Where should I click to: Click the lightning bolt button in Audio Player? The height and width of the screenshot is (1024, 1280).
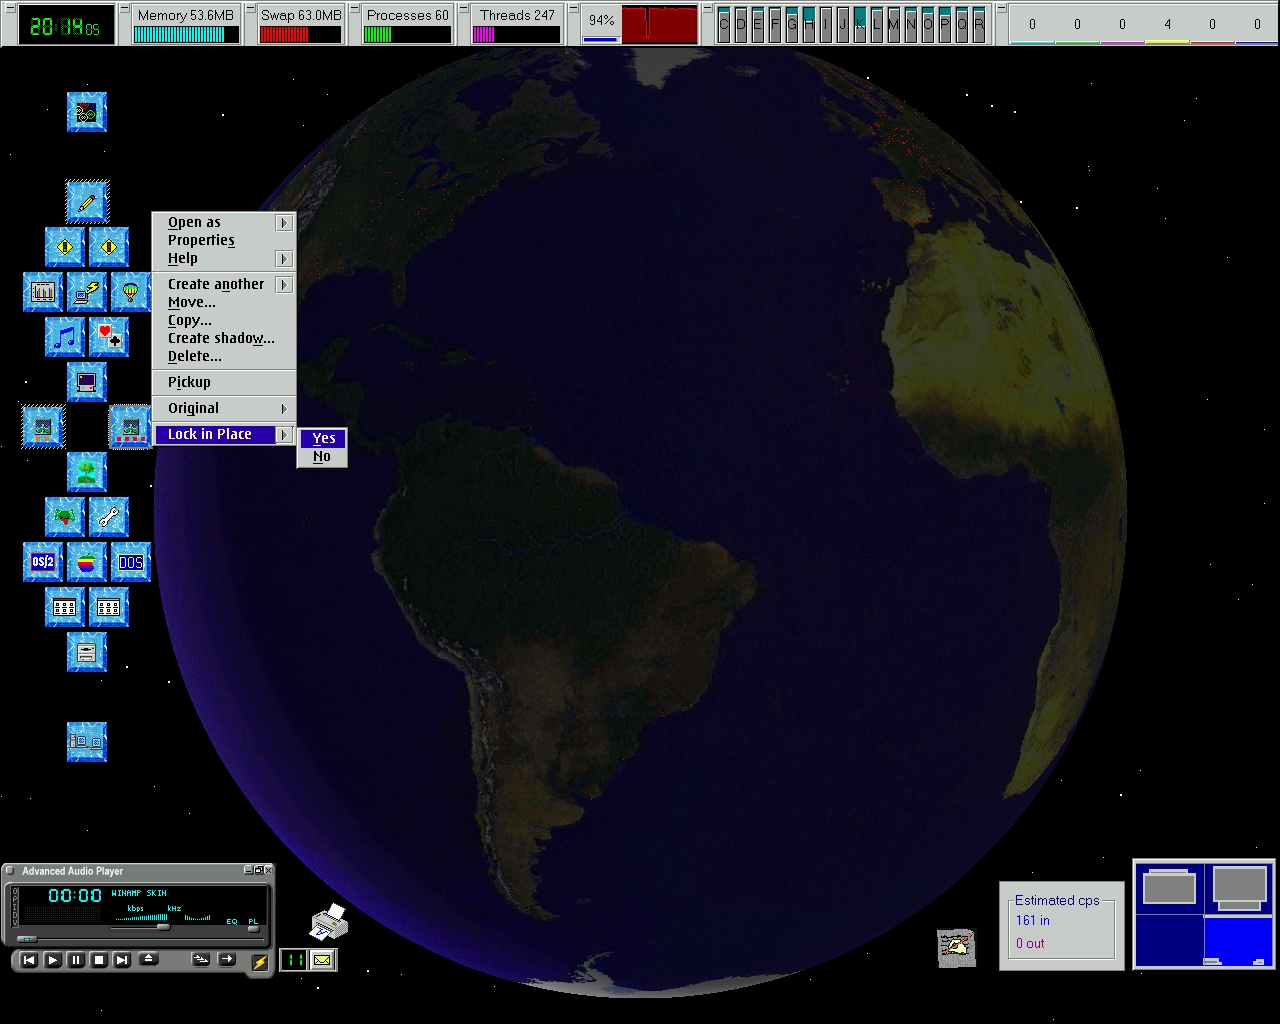pyautogui.click(x=260, y=962)
